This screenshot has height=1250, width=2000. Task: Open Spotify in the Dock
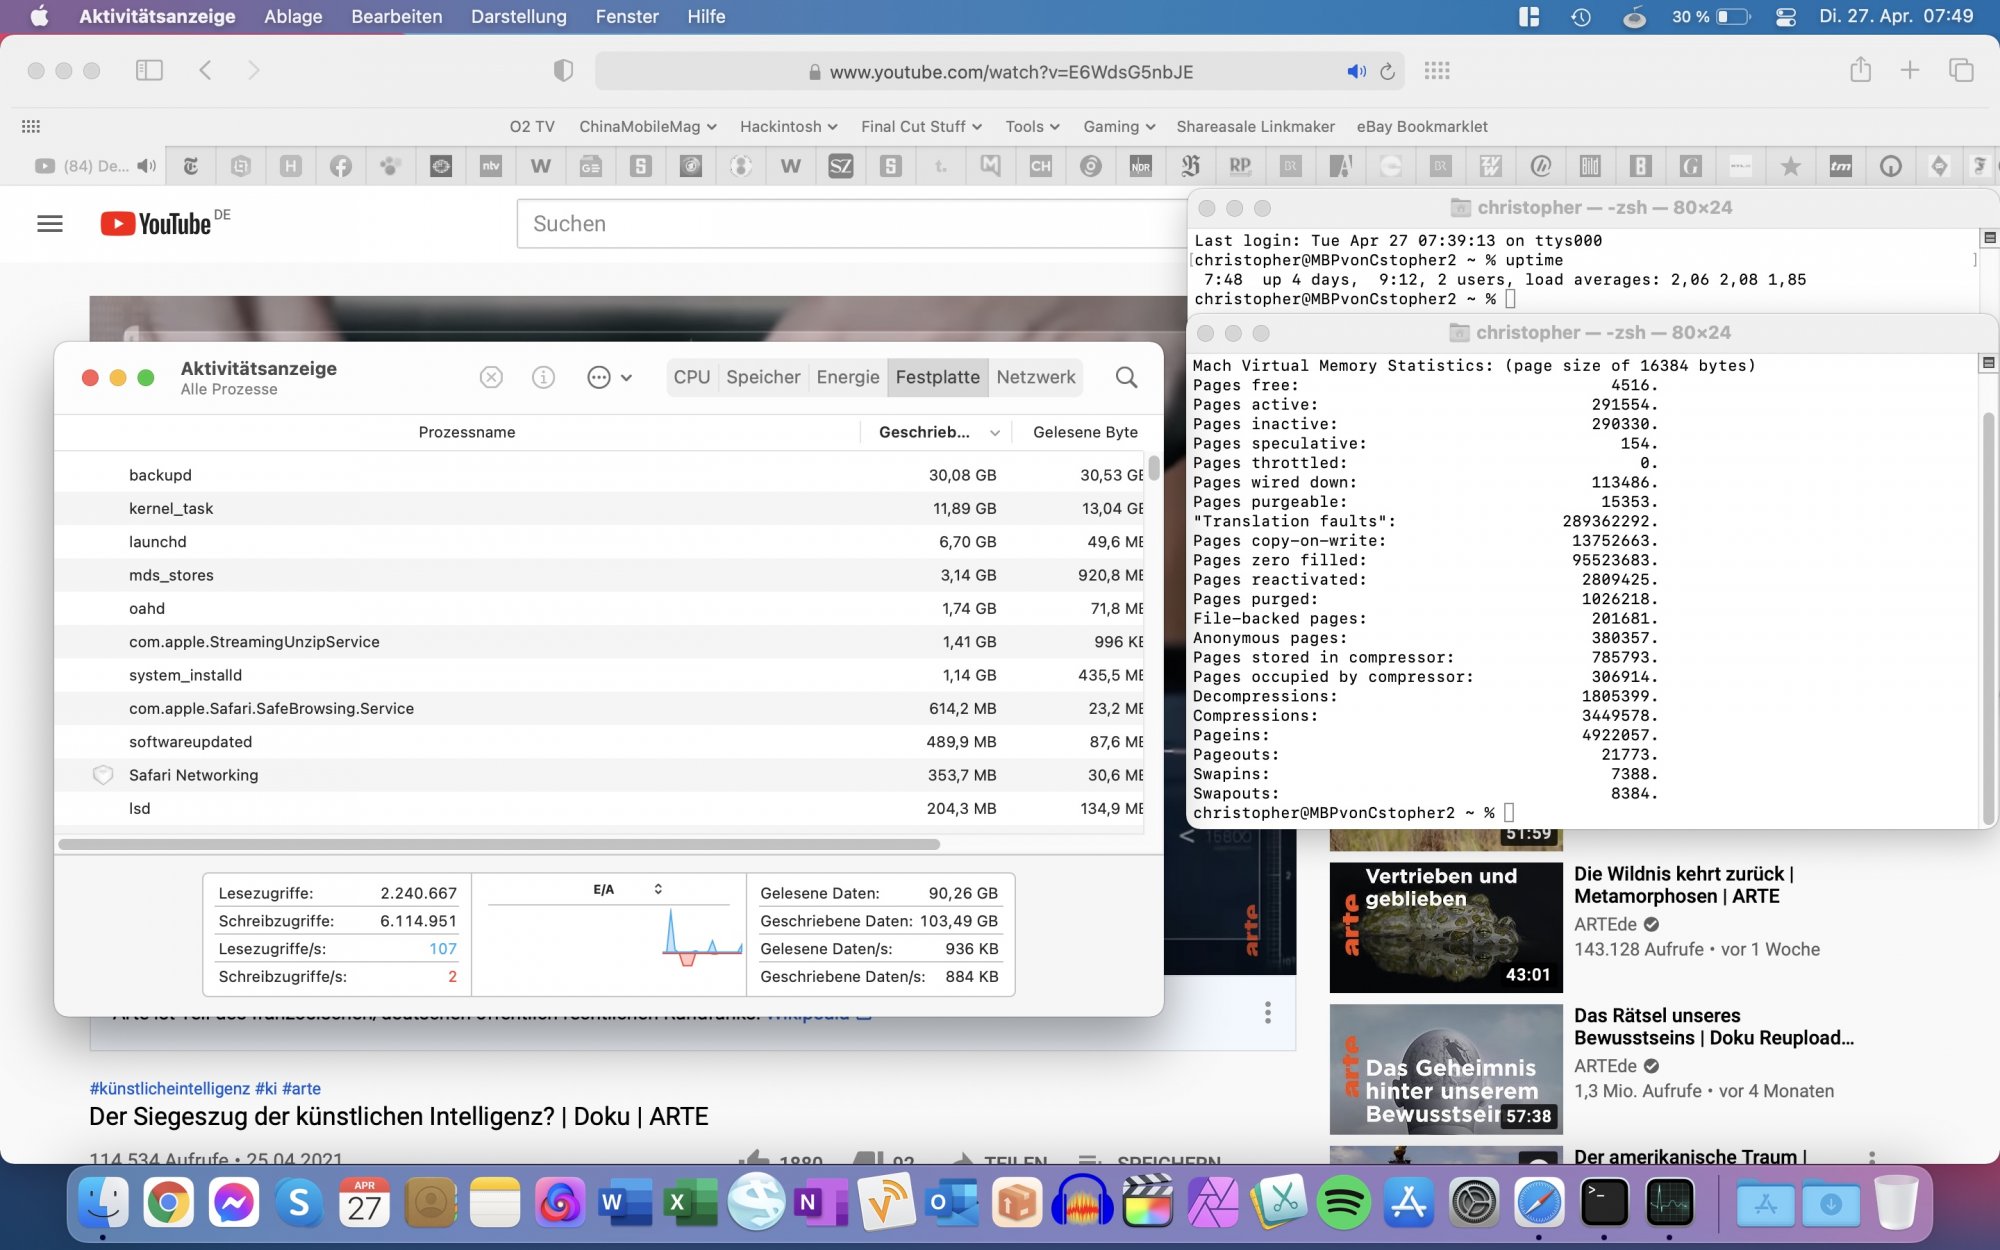click(1343, 1202)
